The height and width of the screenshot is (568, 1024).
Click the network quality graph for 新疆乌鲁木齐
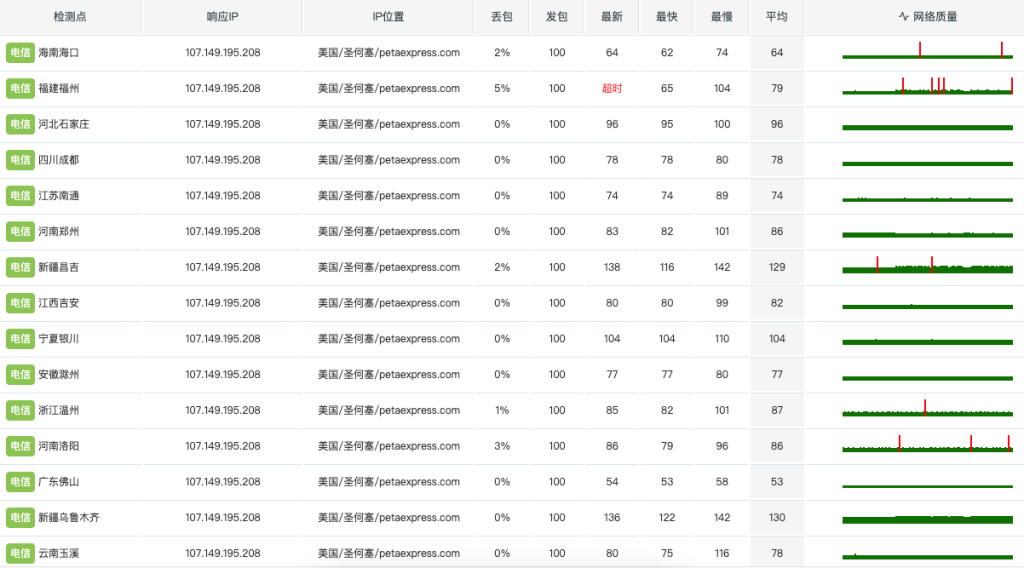point(927,520)
